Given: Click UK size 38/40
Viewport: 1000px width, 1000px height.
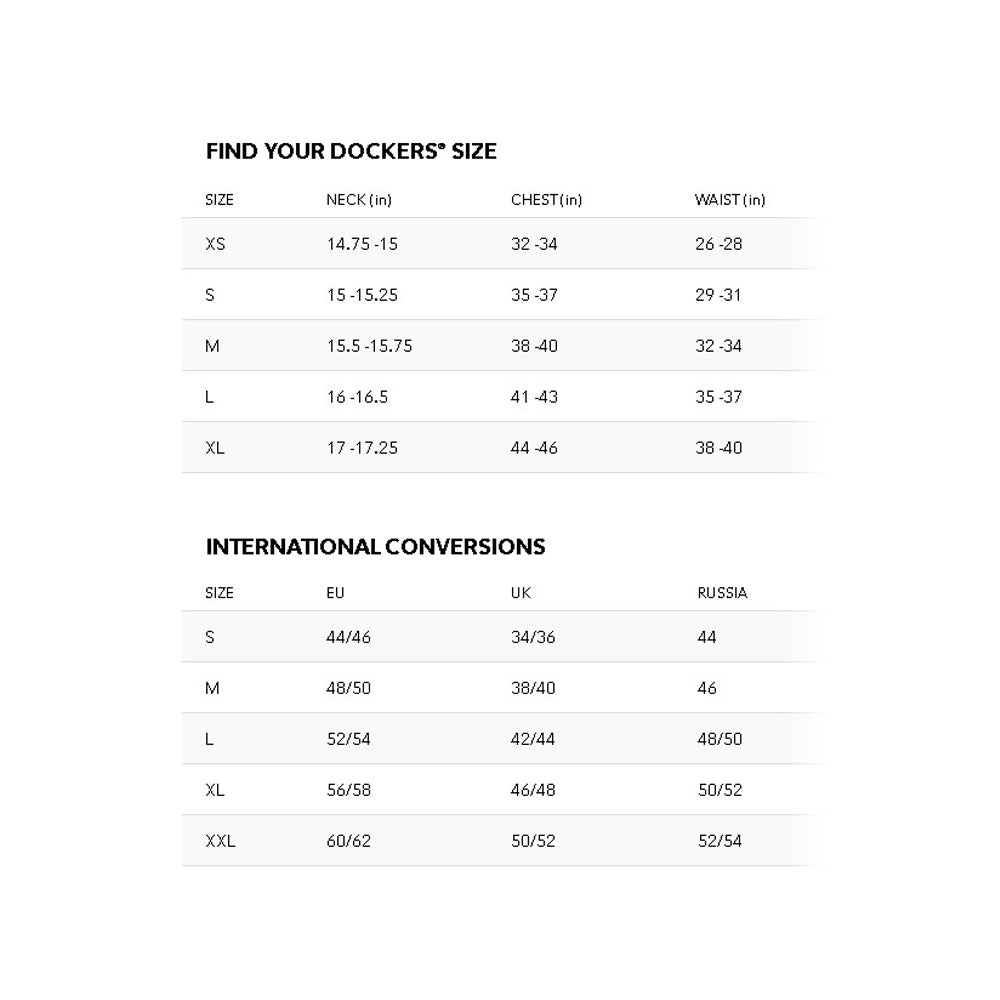Looking at the screenshot, I should [x=533, y=688].
